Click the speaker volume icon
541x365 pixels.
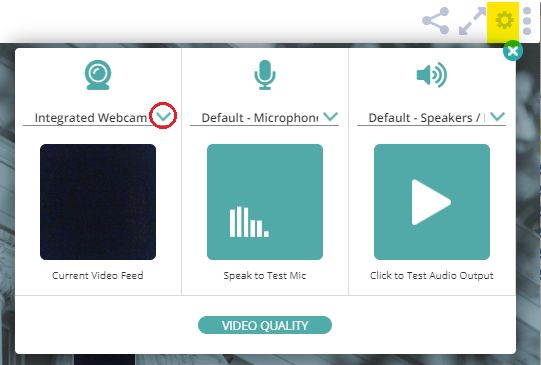(x=432, y=75)
